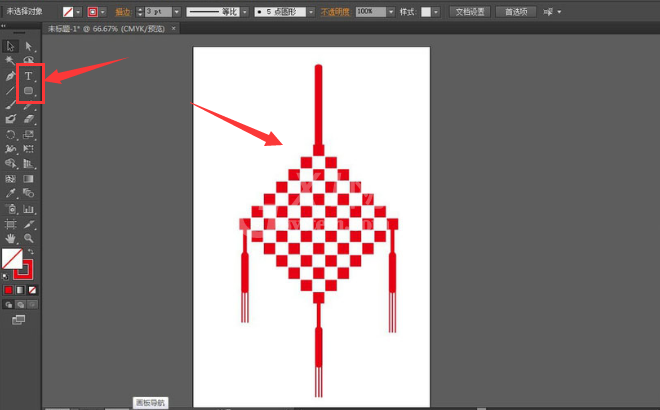Image resolution: width=660 pixels, height=410 pixels.
Task: Select the Scale tool
Action: pyautogui.click(x=29, y=135)
